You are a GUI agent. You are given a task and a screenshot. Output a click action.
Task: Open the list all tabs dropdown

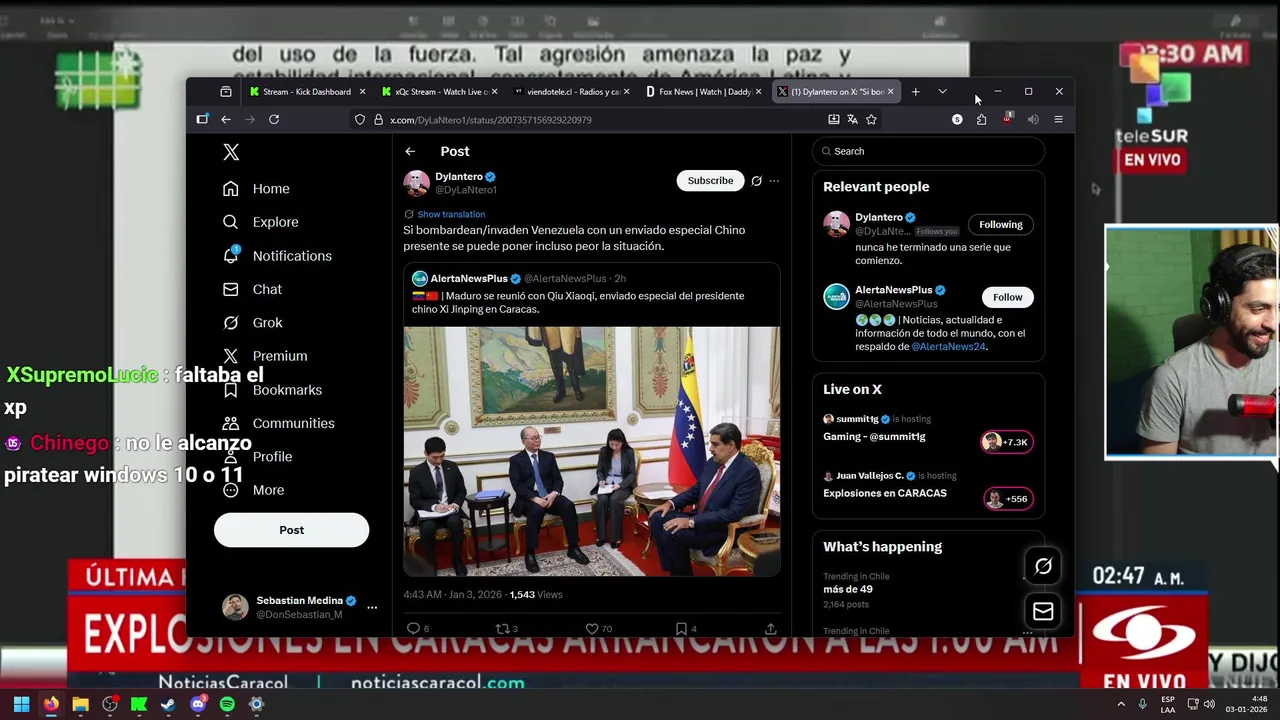[942, 92]
